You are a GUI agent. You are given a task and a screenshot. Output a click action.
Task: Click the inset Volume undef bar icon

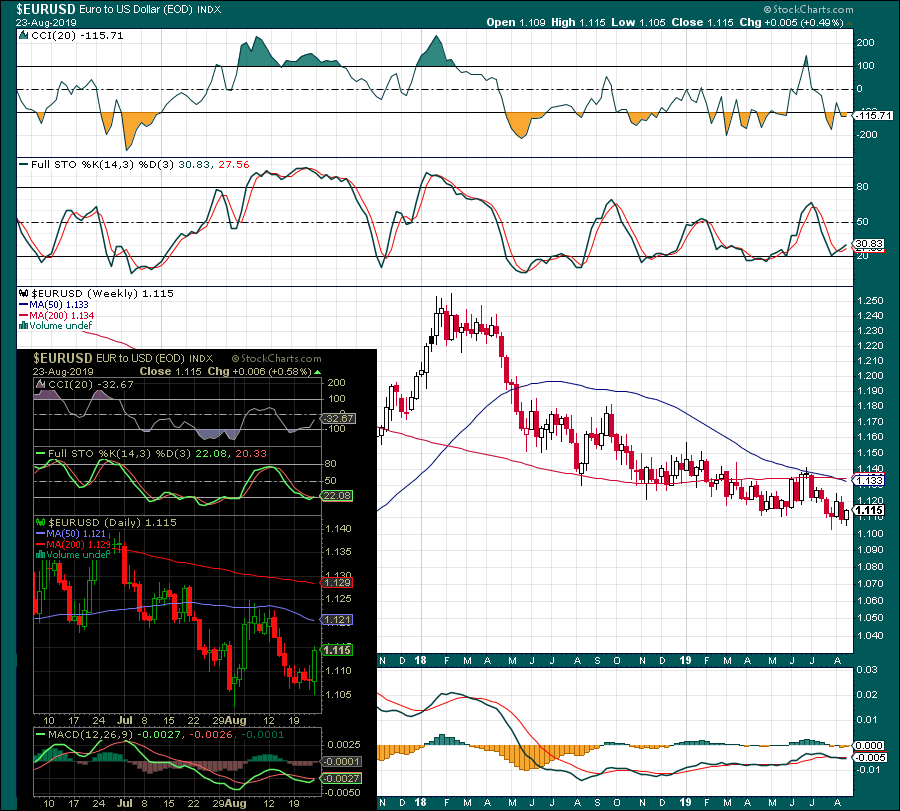40,554
